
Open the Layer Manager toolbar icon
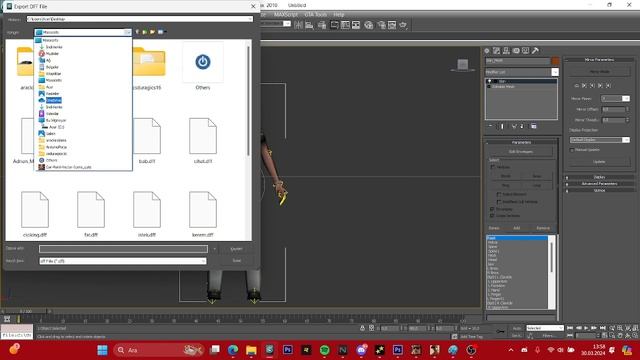[x=322, y=25]
